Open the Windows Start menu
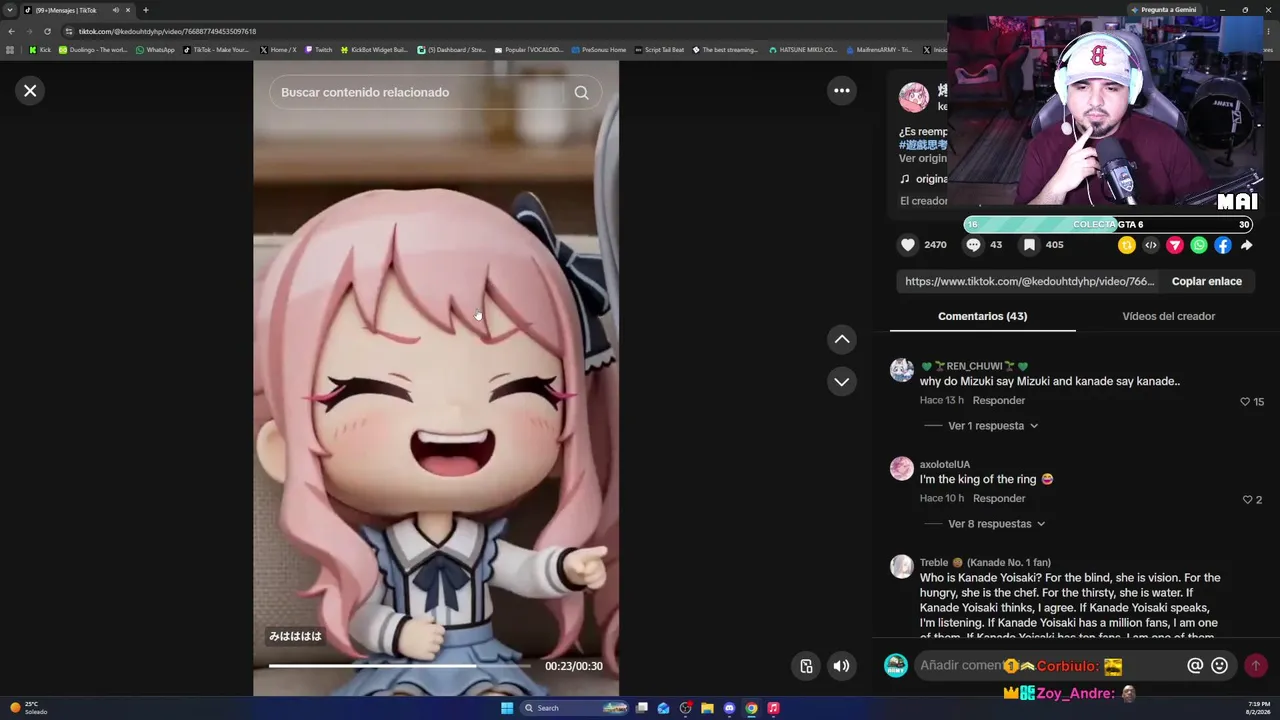 click(x=507, y=708)
